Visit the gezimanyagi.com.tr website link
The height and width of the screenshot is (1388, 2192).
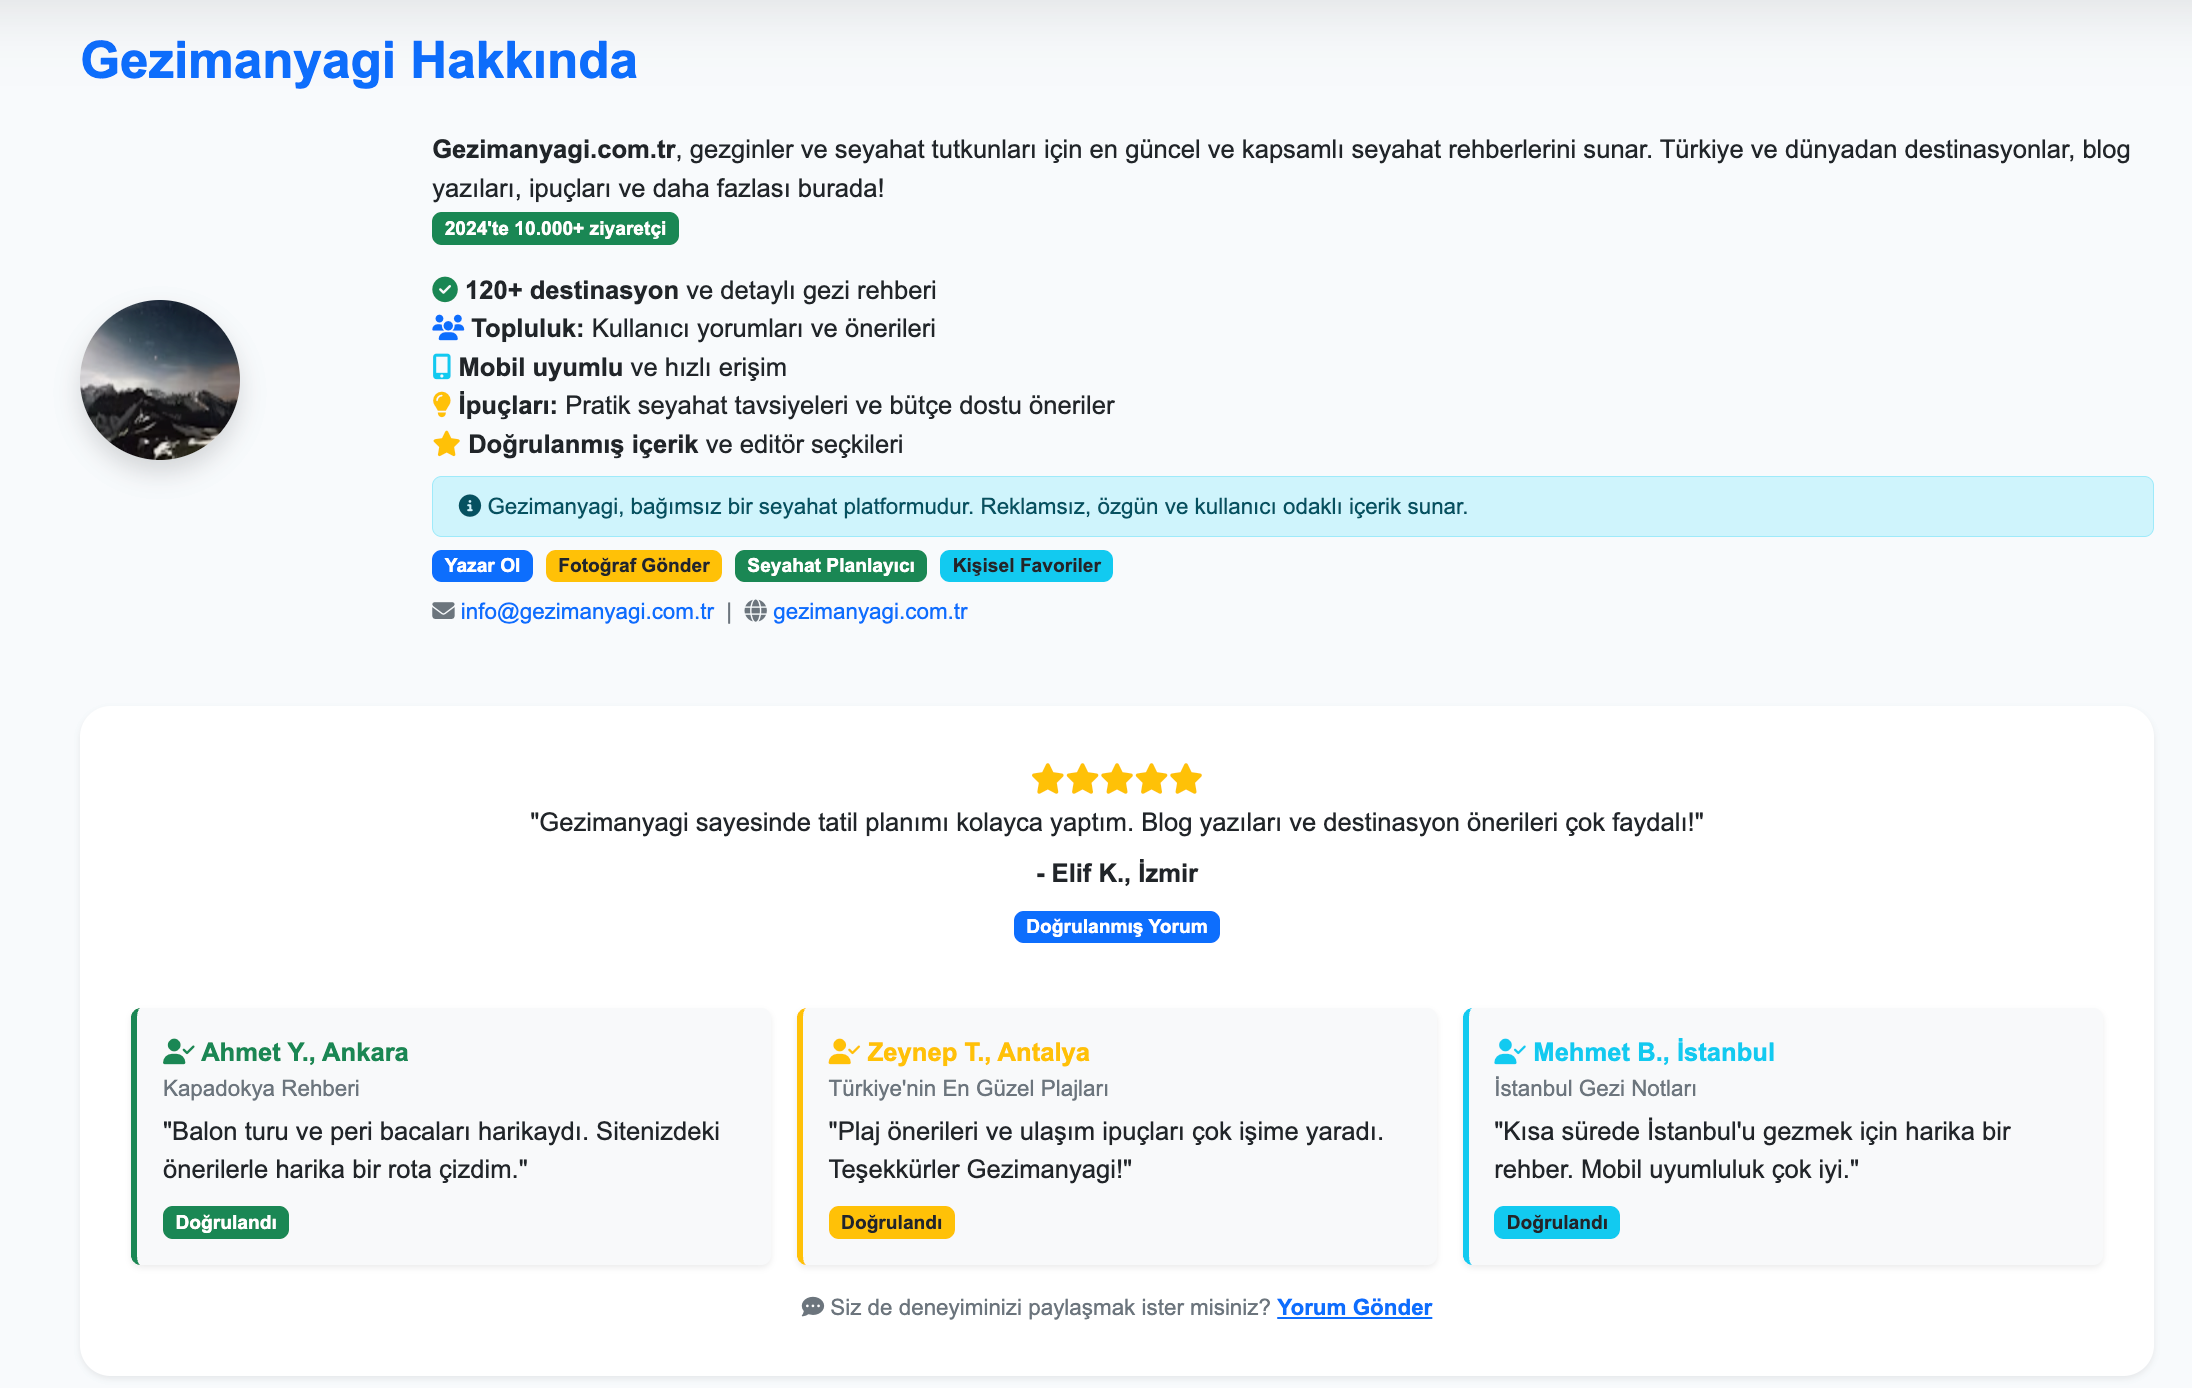pyautogui.click(x=870, y=611)
